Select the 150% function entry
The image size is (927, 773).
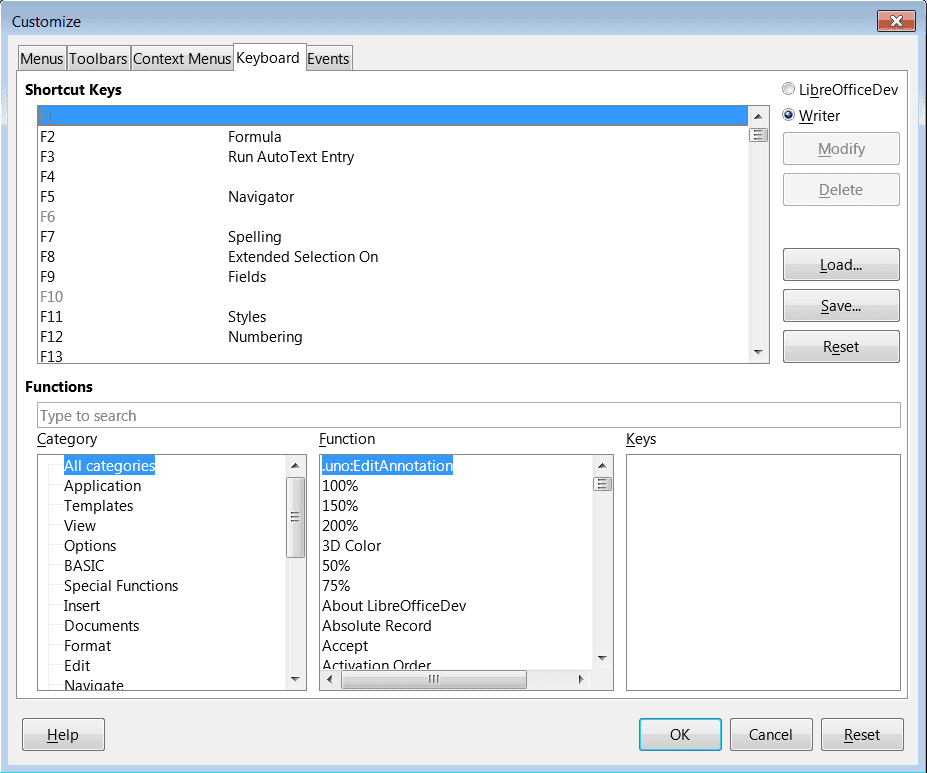[x=340, y=506]
